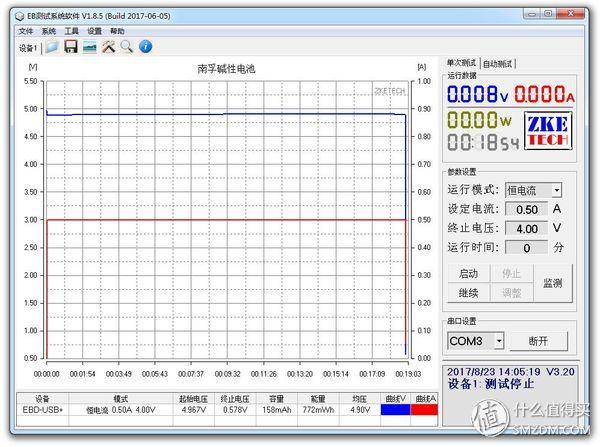Open the tools settings hammer icon
Image resolution: width=600 pixels, height=447 pixels.
109,47
